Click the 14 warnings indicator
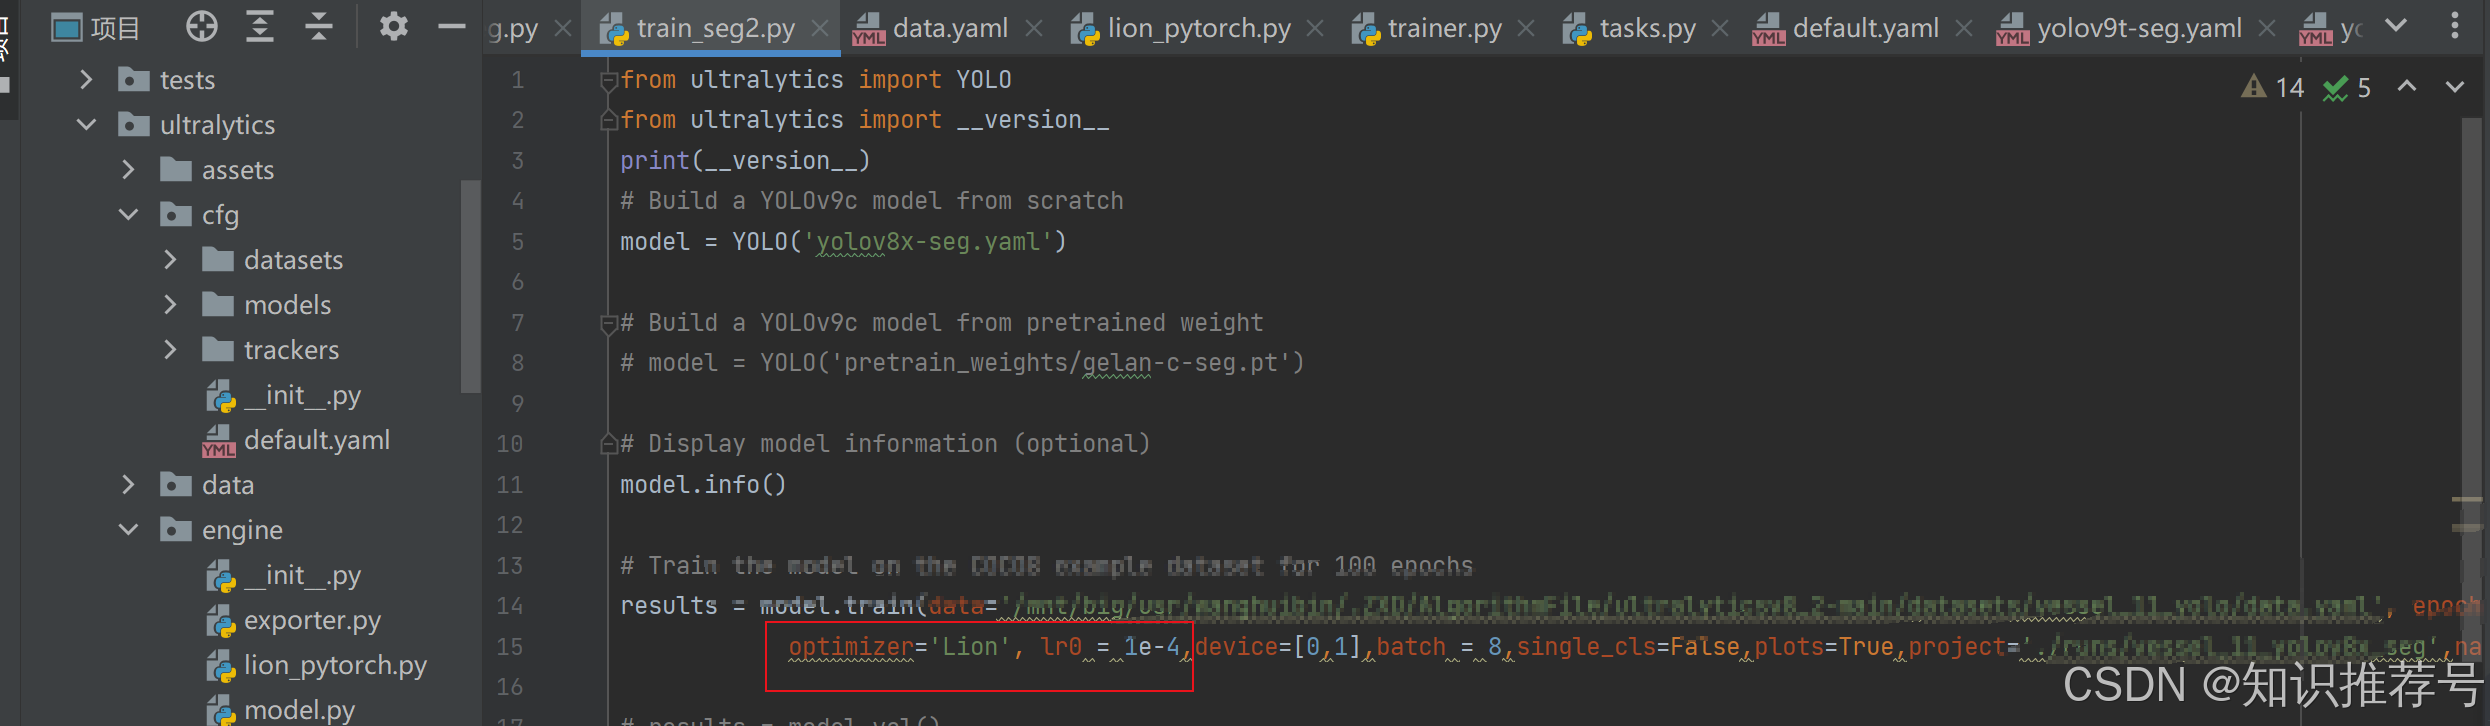 2272,88
